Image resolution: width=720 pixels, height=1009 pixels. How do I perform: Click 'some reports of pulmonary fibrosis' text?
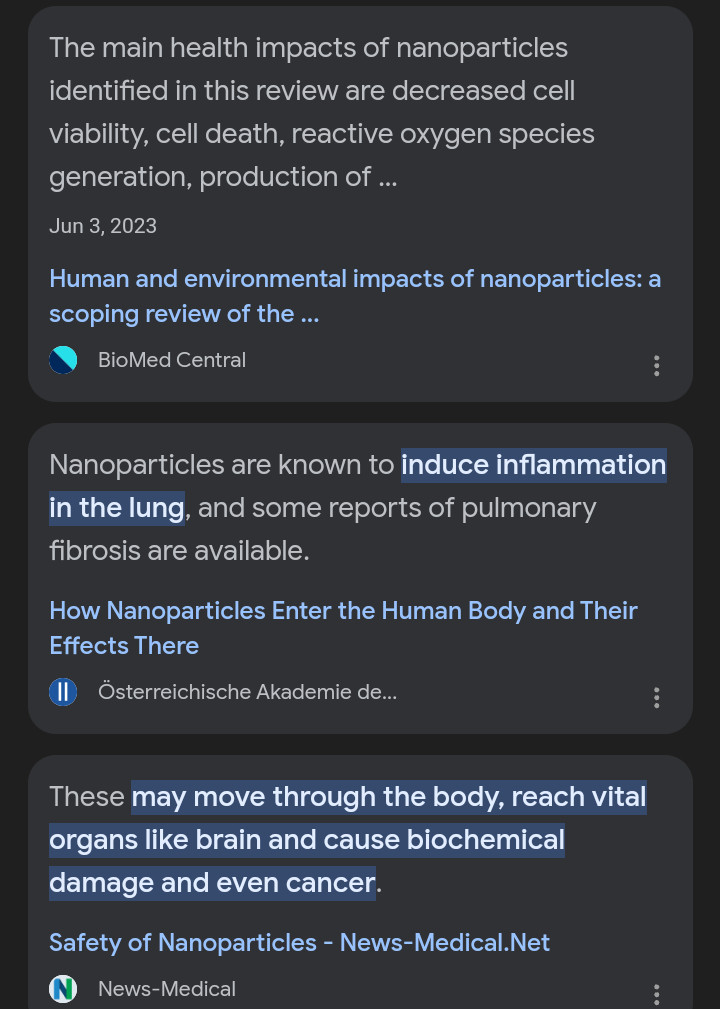tap(422, 508)
